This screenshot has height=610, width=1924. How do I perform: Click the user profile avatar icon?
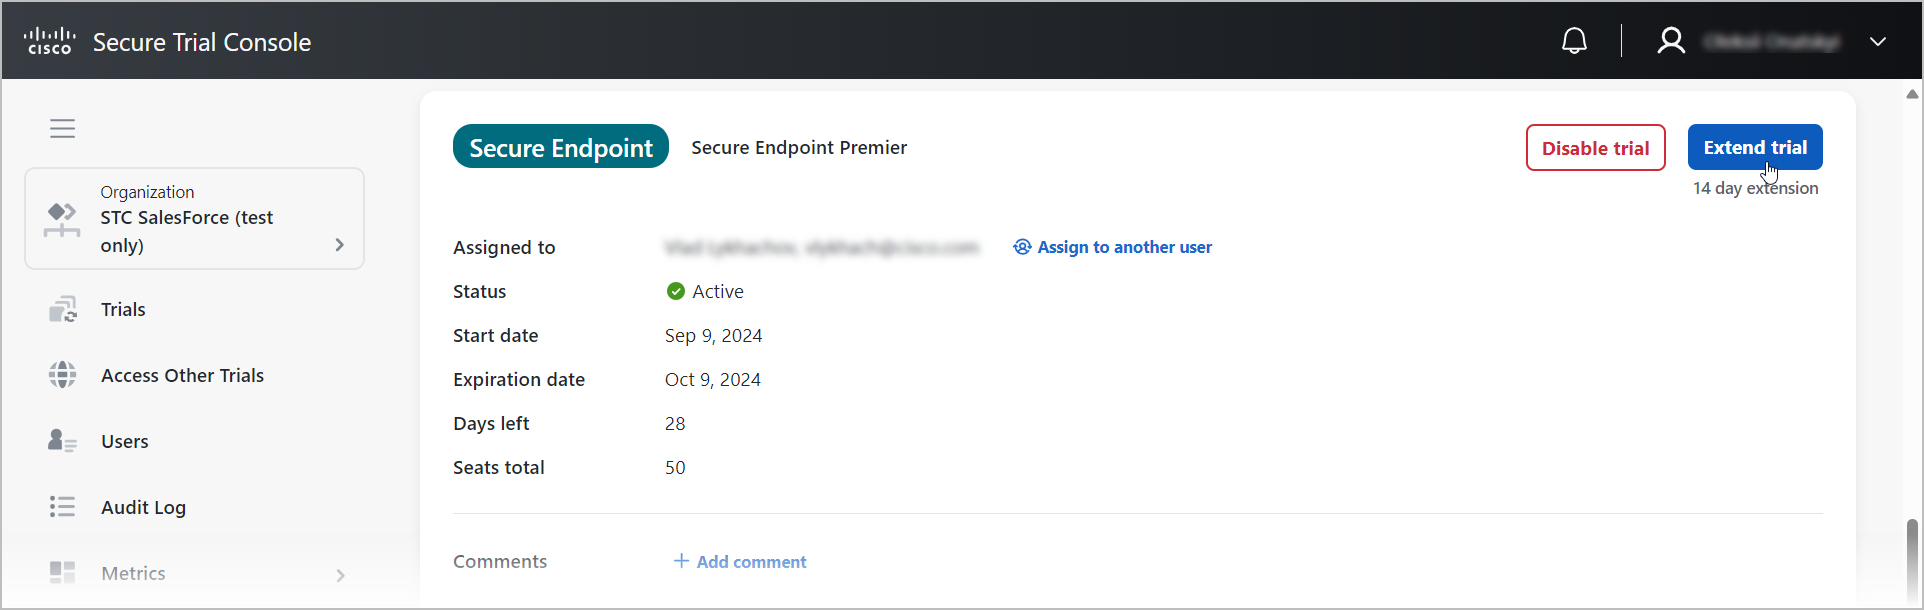pos(1671,41)
